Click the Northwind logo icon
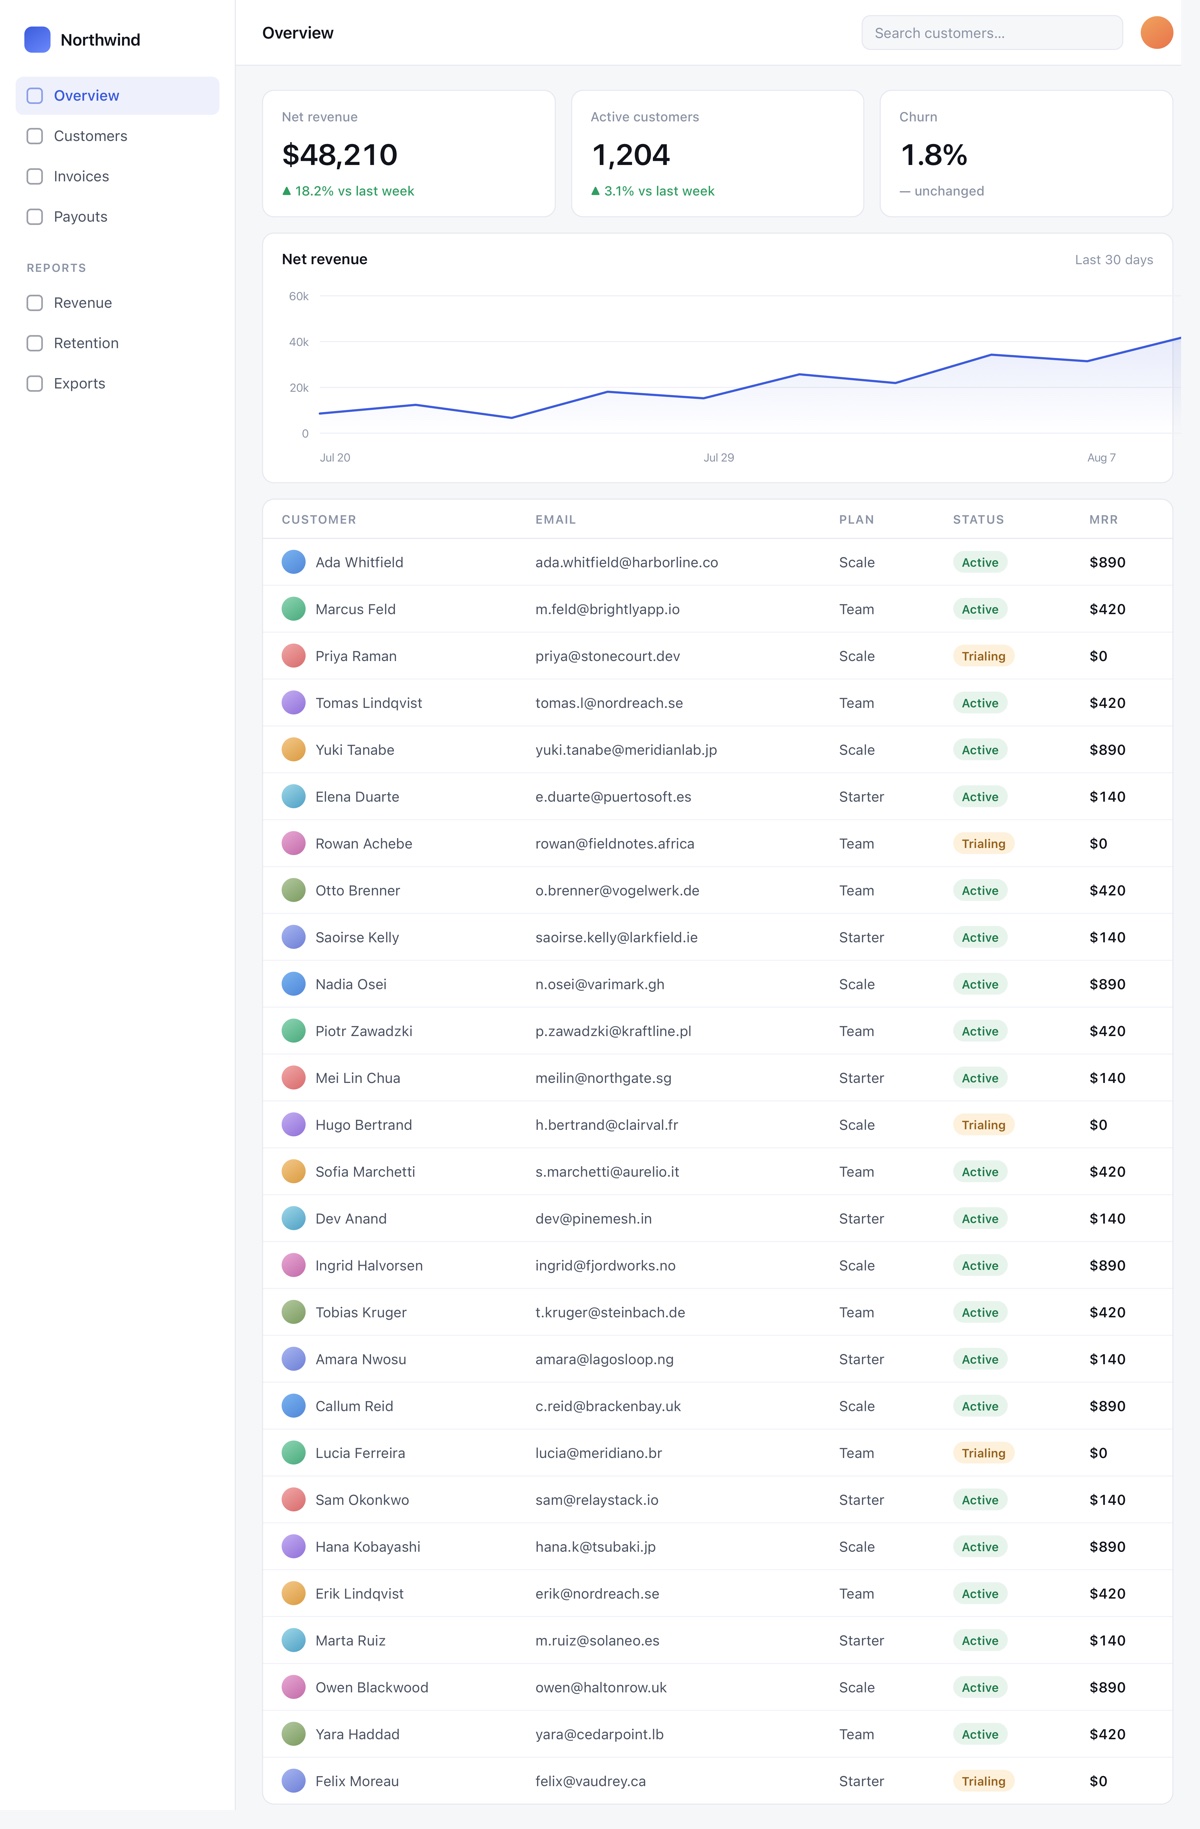 coord(37,39)
